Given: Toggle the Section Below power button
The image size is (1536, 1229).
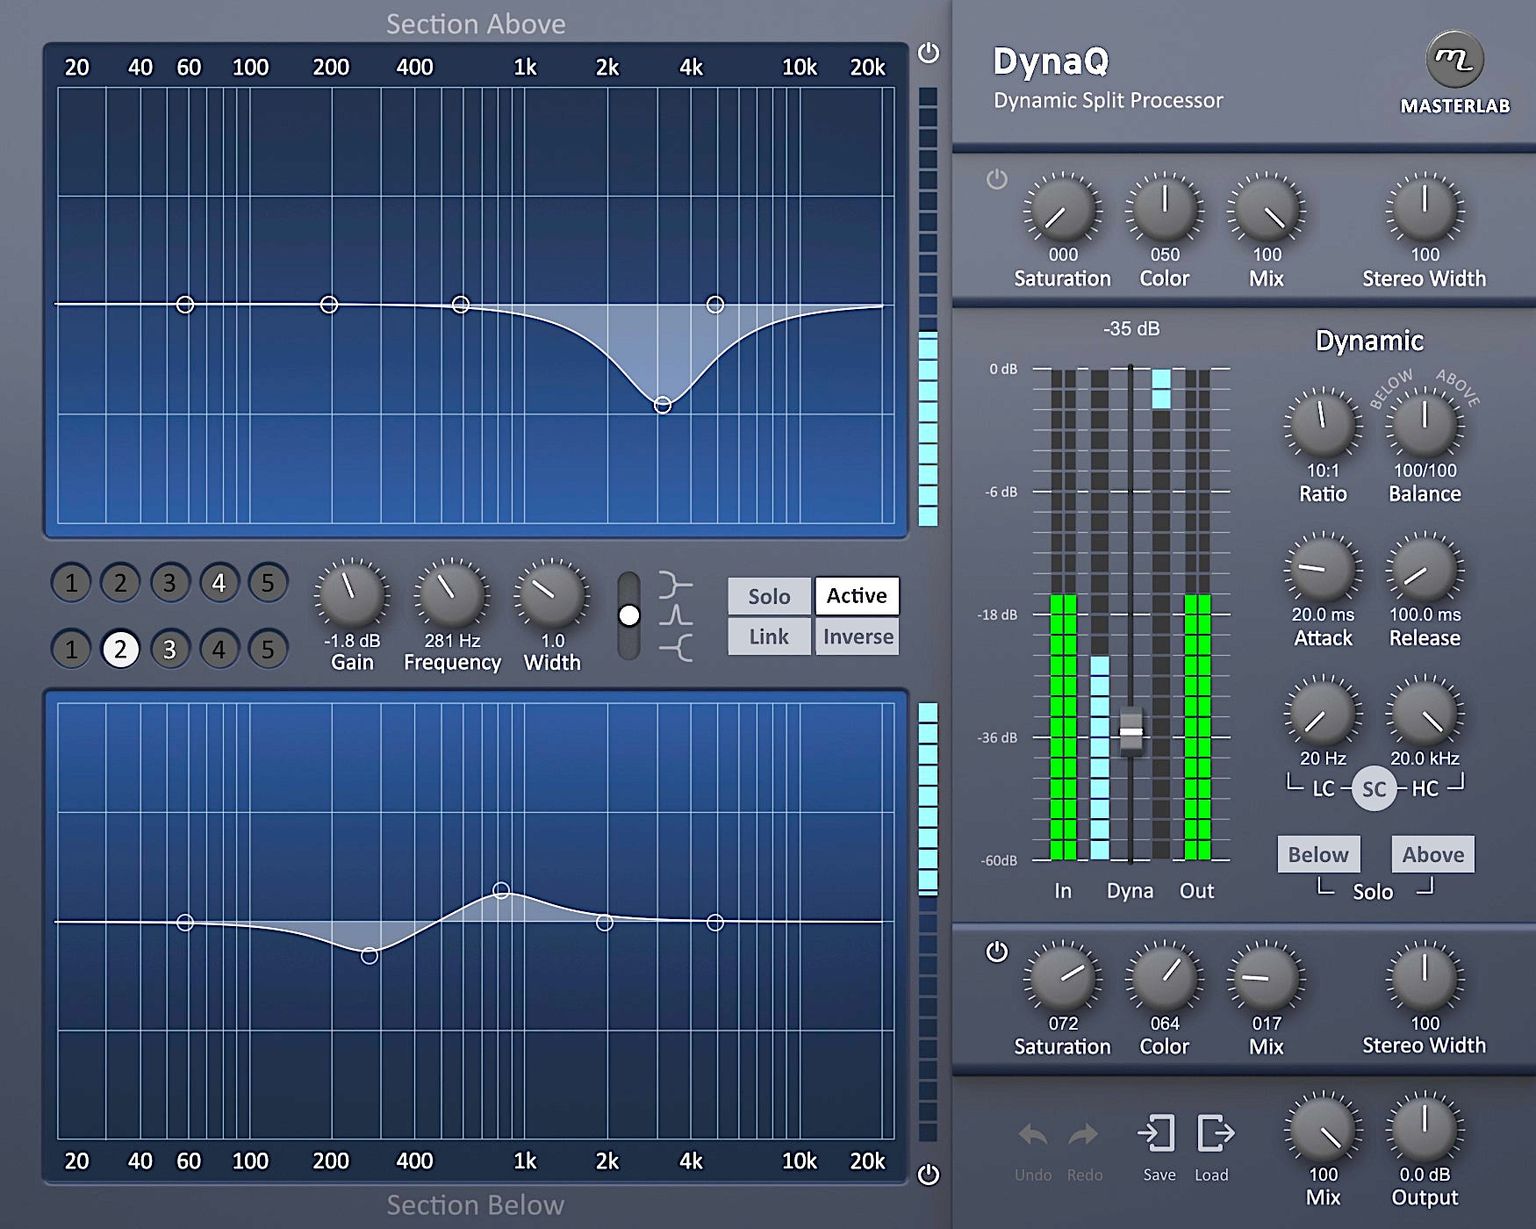Looking at the screenshot, I should (x=930, y=1172).
